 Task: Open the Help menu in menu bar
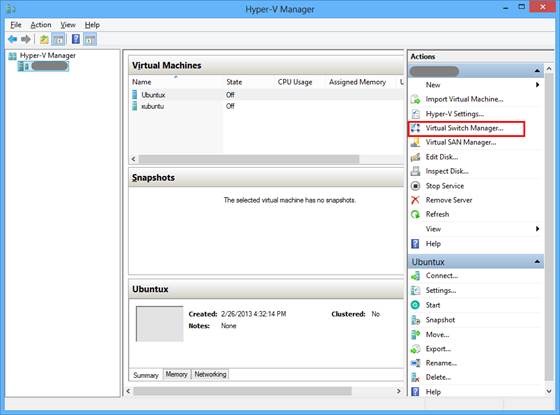click(x=92, y=25)
